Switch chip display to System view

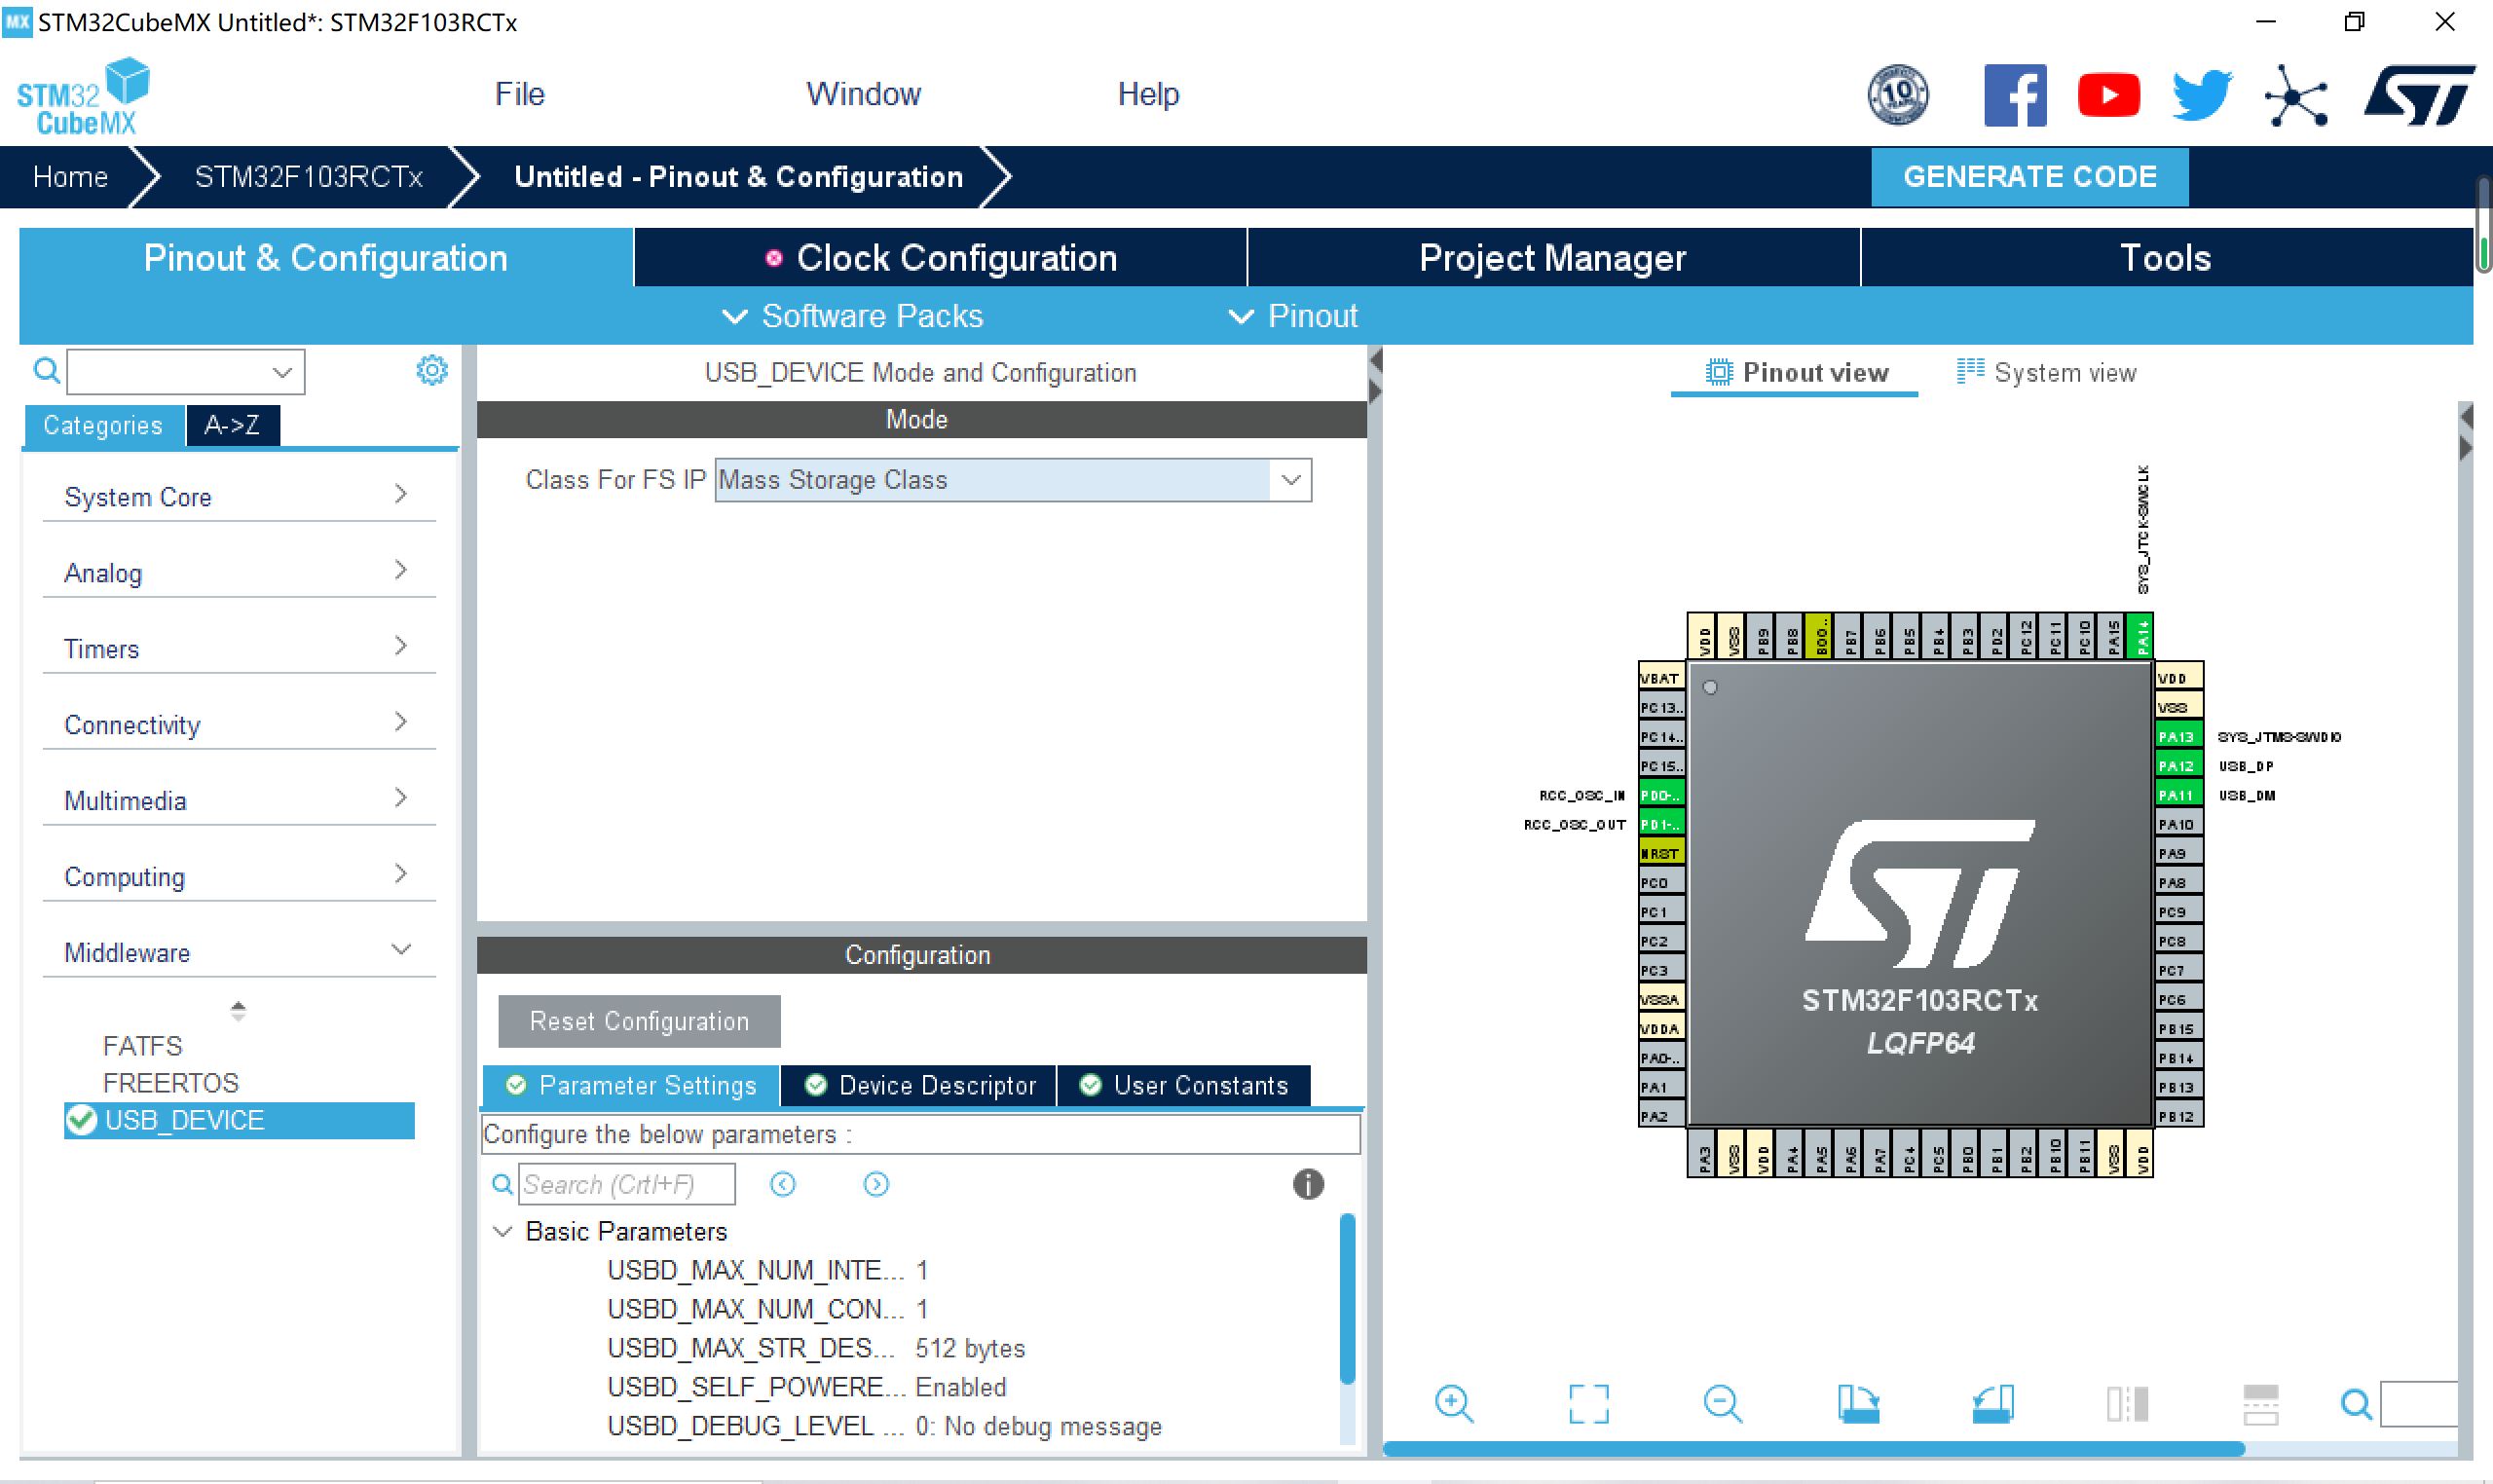coord(2046,372)
